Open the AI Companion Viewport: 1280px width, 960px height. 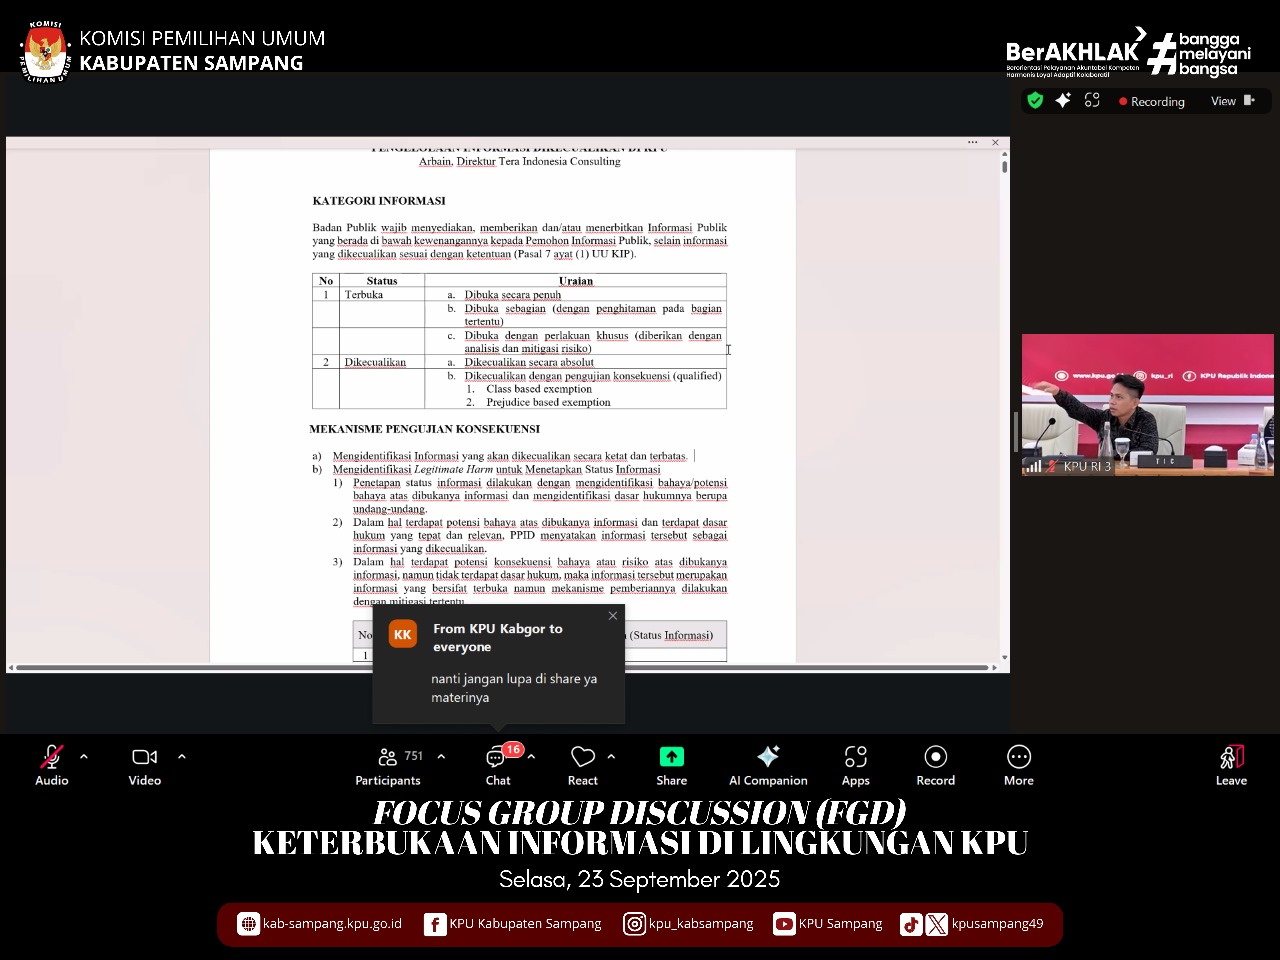768,765
